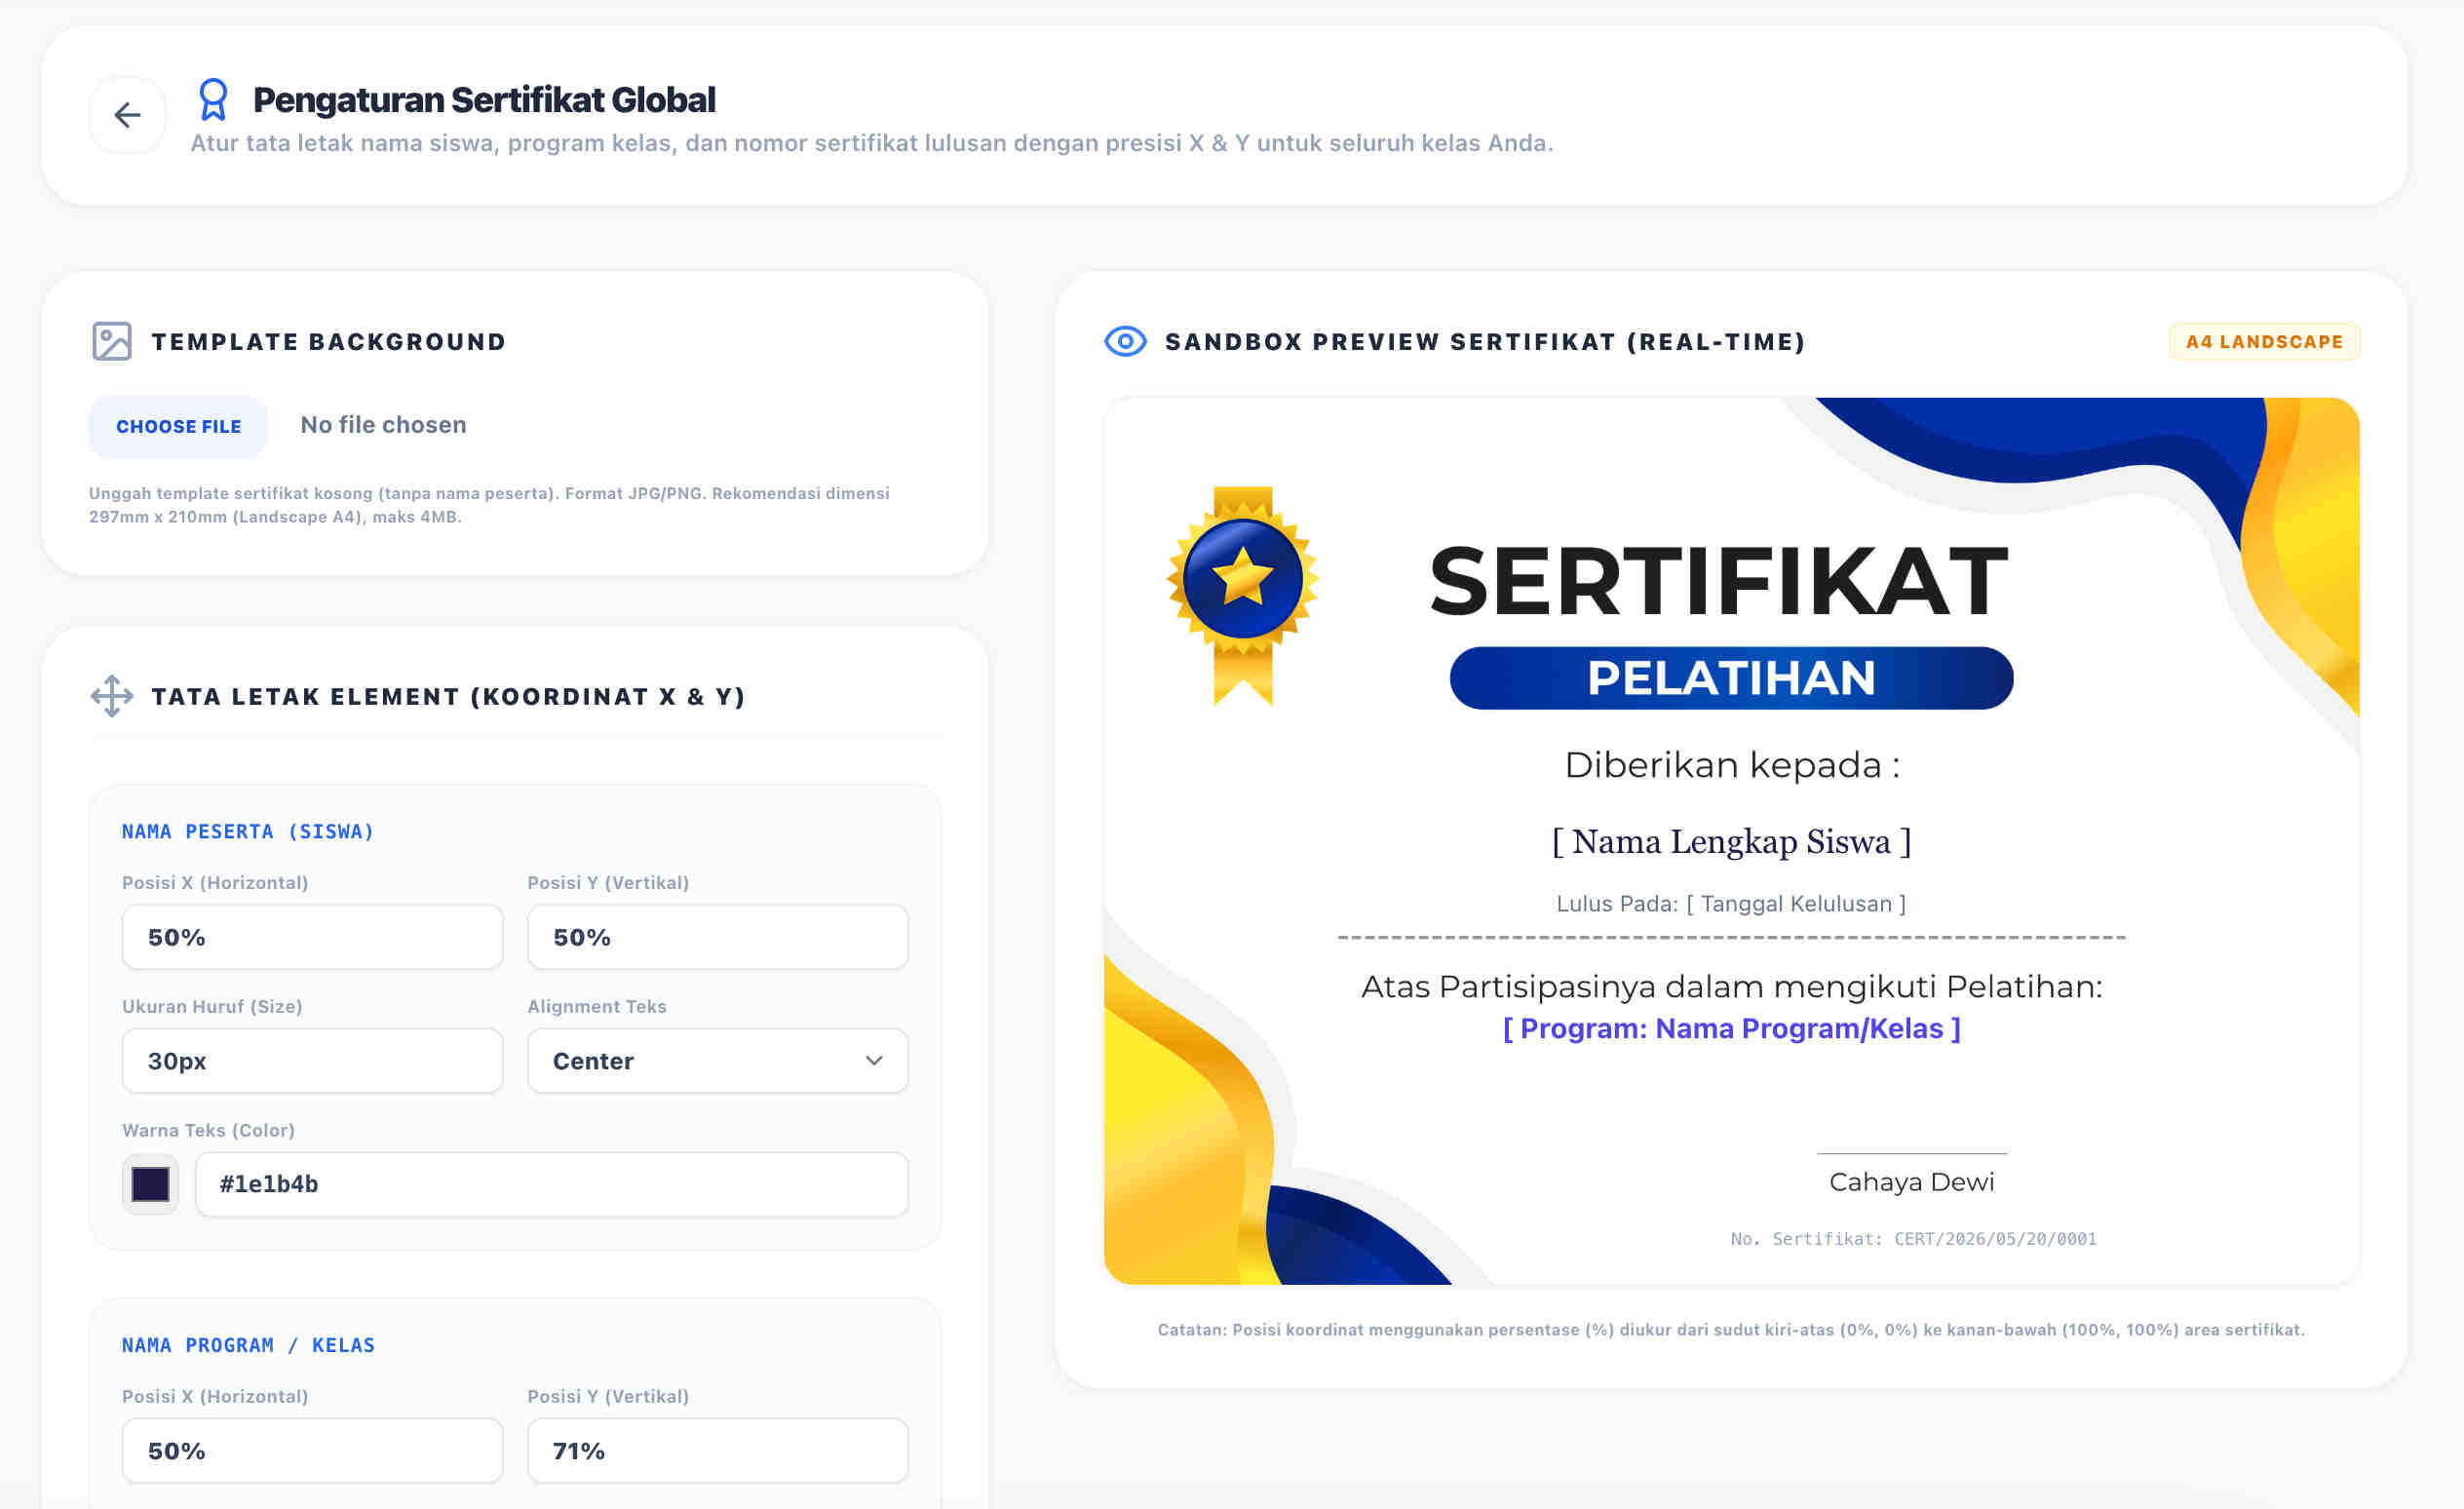Click the Cahaya Dewi signature name
Screen dimensions: 2464x1509
1911,1182
